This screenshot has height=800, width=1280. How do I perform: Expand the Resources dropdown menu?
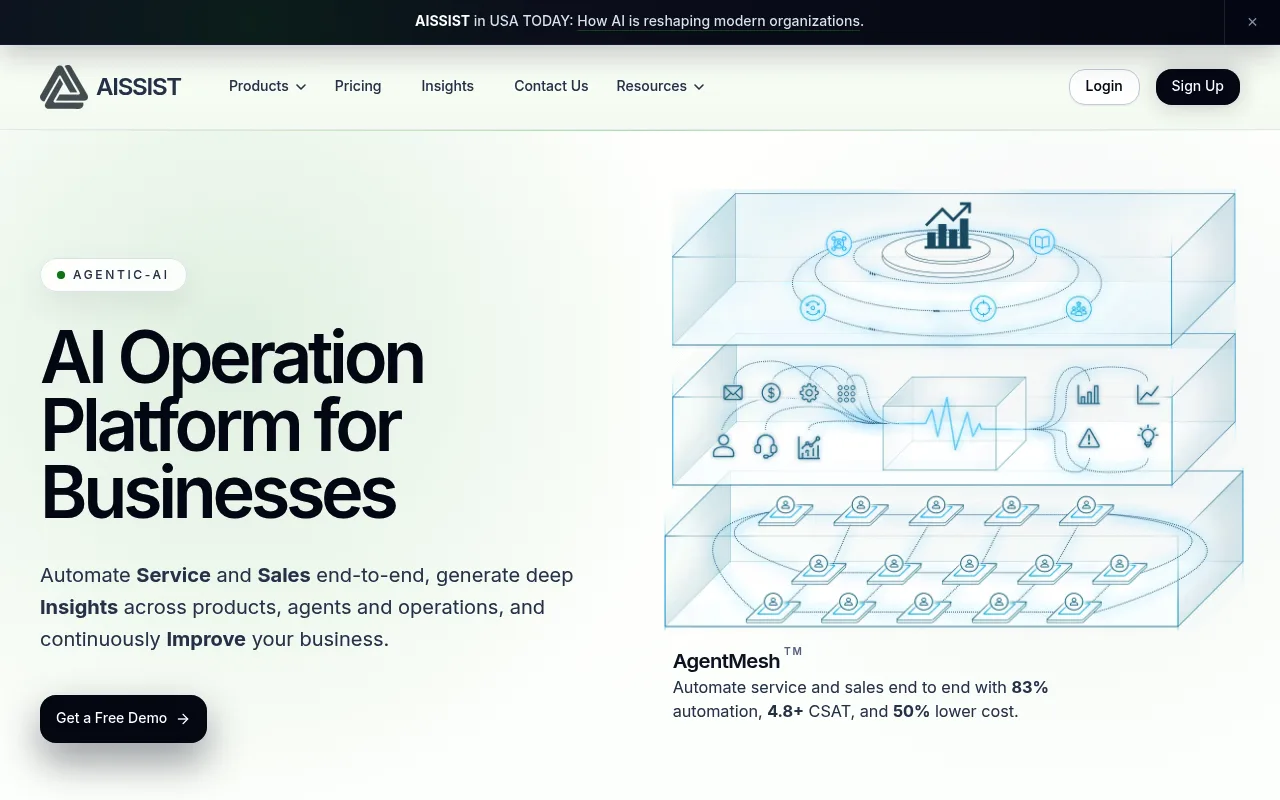(x=660, y=86)
